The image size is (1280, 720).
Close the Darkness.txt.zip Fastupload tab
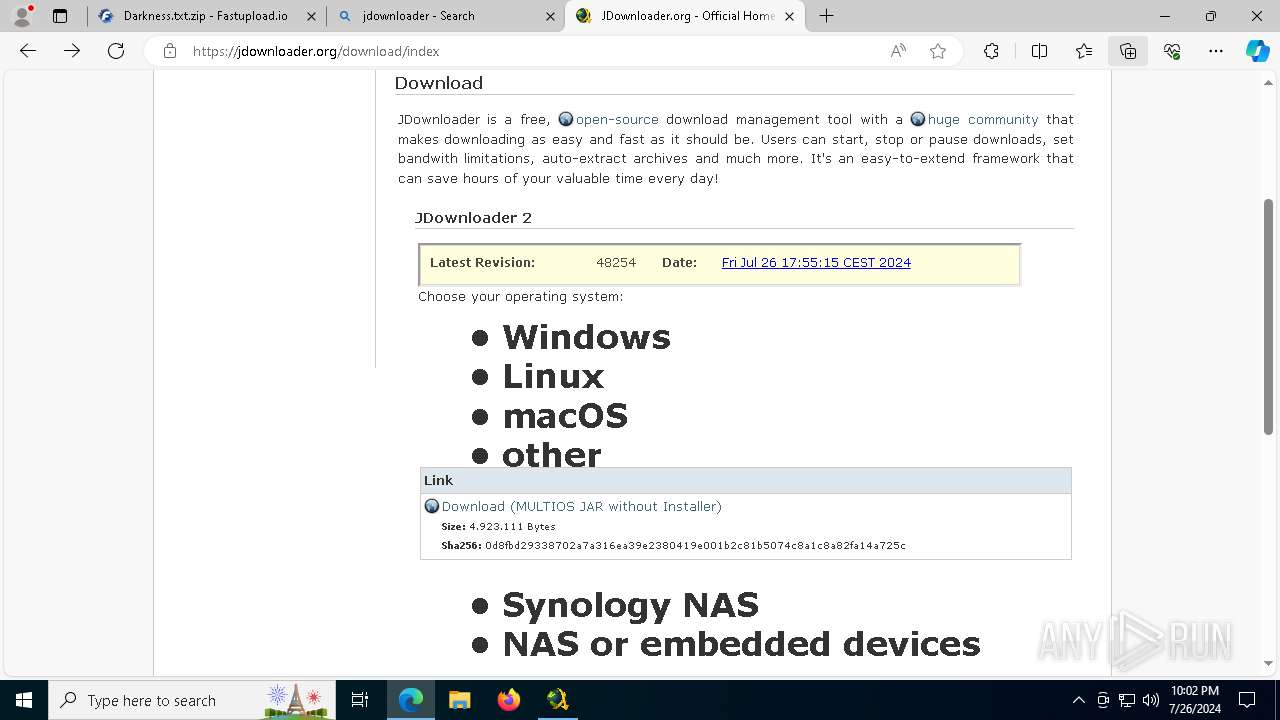312,16
